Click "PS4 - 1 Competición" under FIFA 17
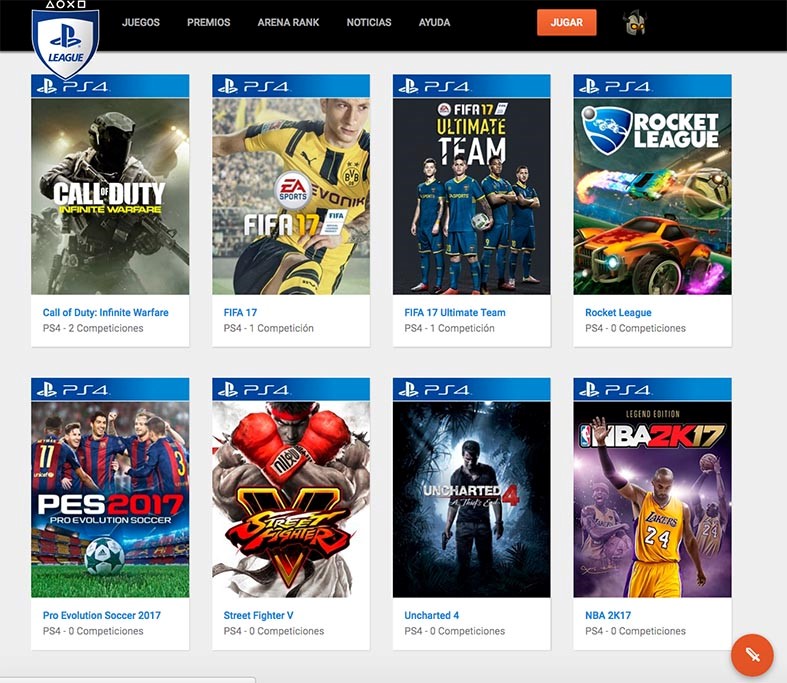The image size is (787, 683). pos(269,328)
